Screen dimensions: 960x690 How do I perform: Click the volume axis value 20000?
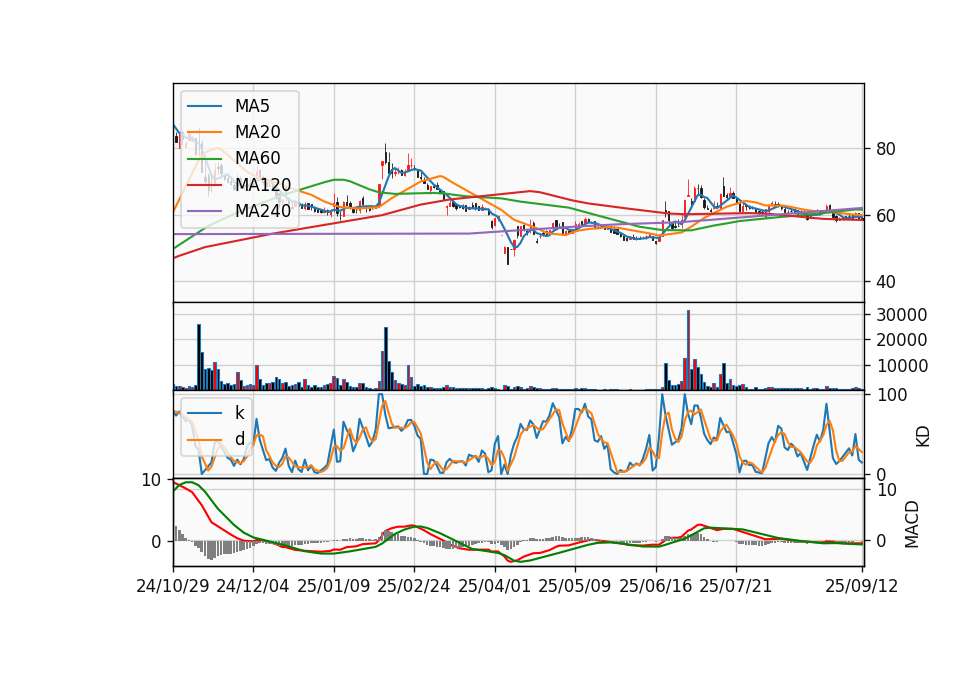click(x=901, y=340)
